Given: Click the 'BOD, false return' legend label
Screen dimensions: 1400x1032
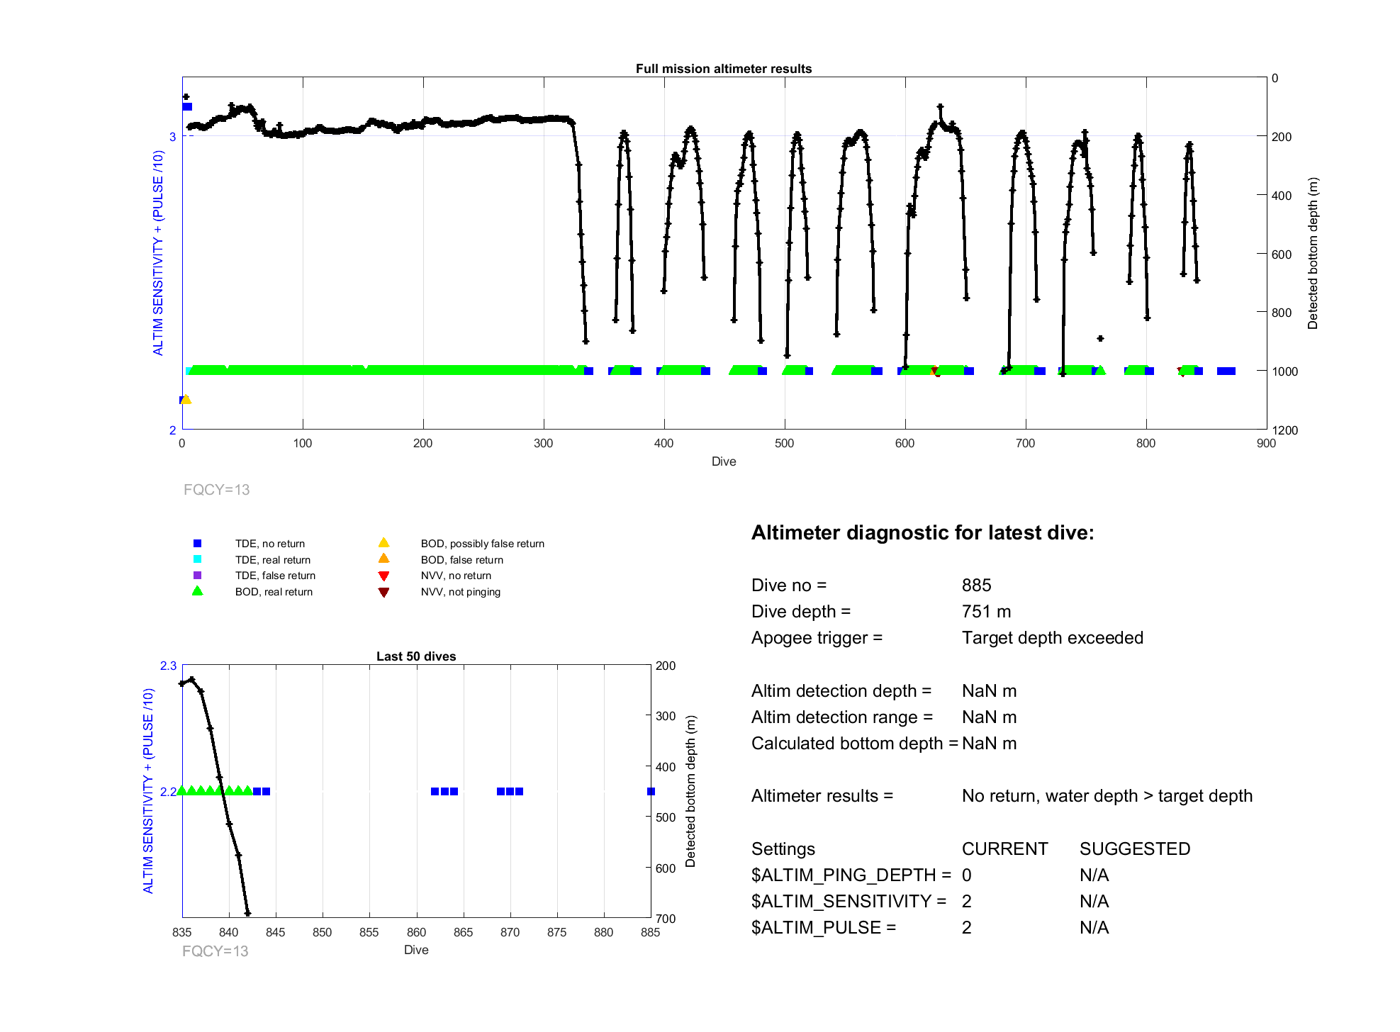Looking at the screenshot, I should 462,560.
